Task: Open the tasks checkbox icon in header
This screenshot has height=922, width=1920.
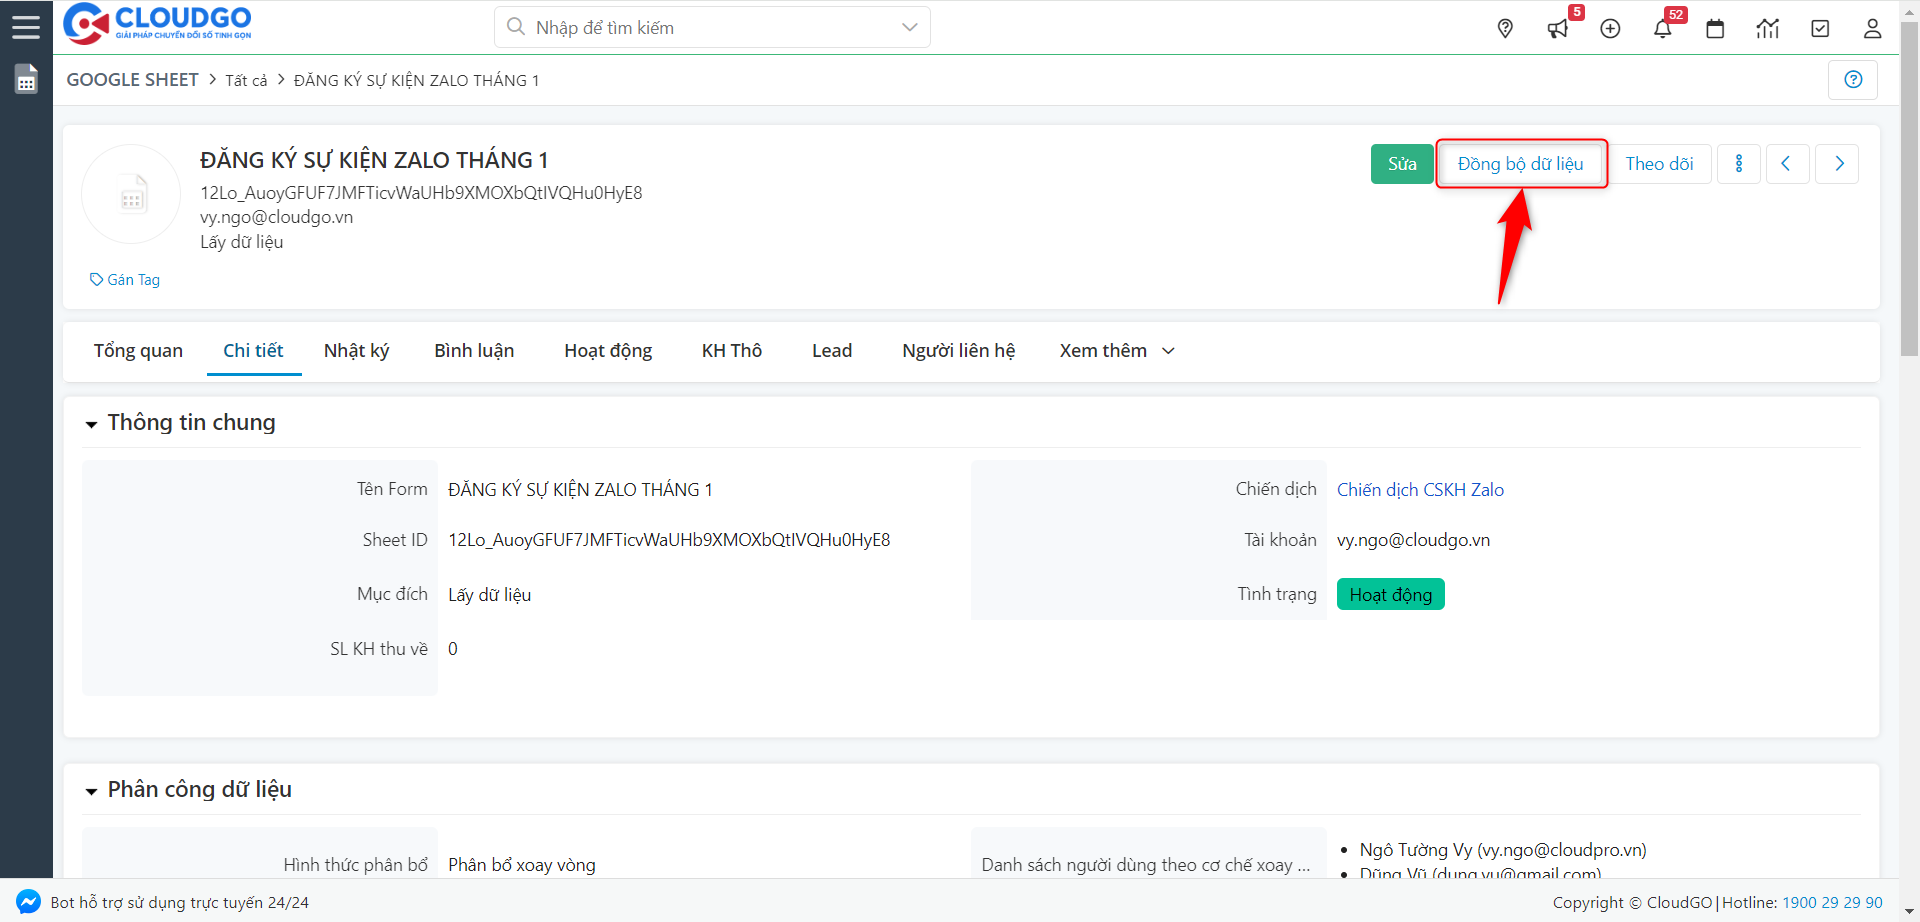Action: (1820, 28)
